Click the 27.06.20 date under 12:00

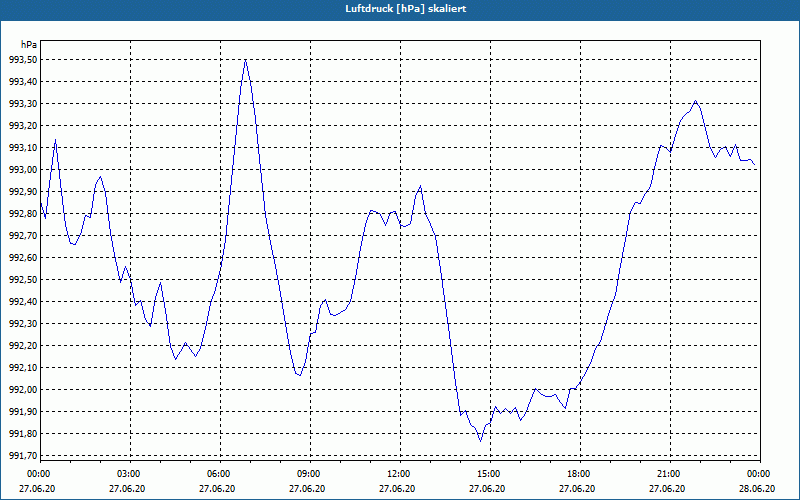(397, 489)
